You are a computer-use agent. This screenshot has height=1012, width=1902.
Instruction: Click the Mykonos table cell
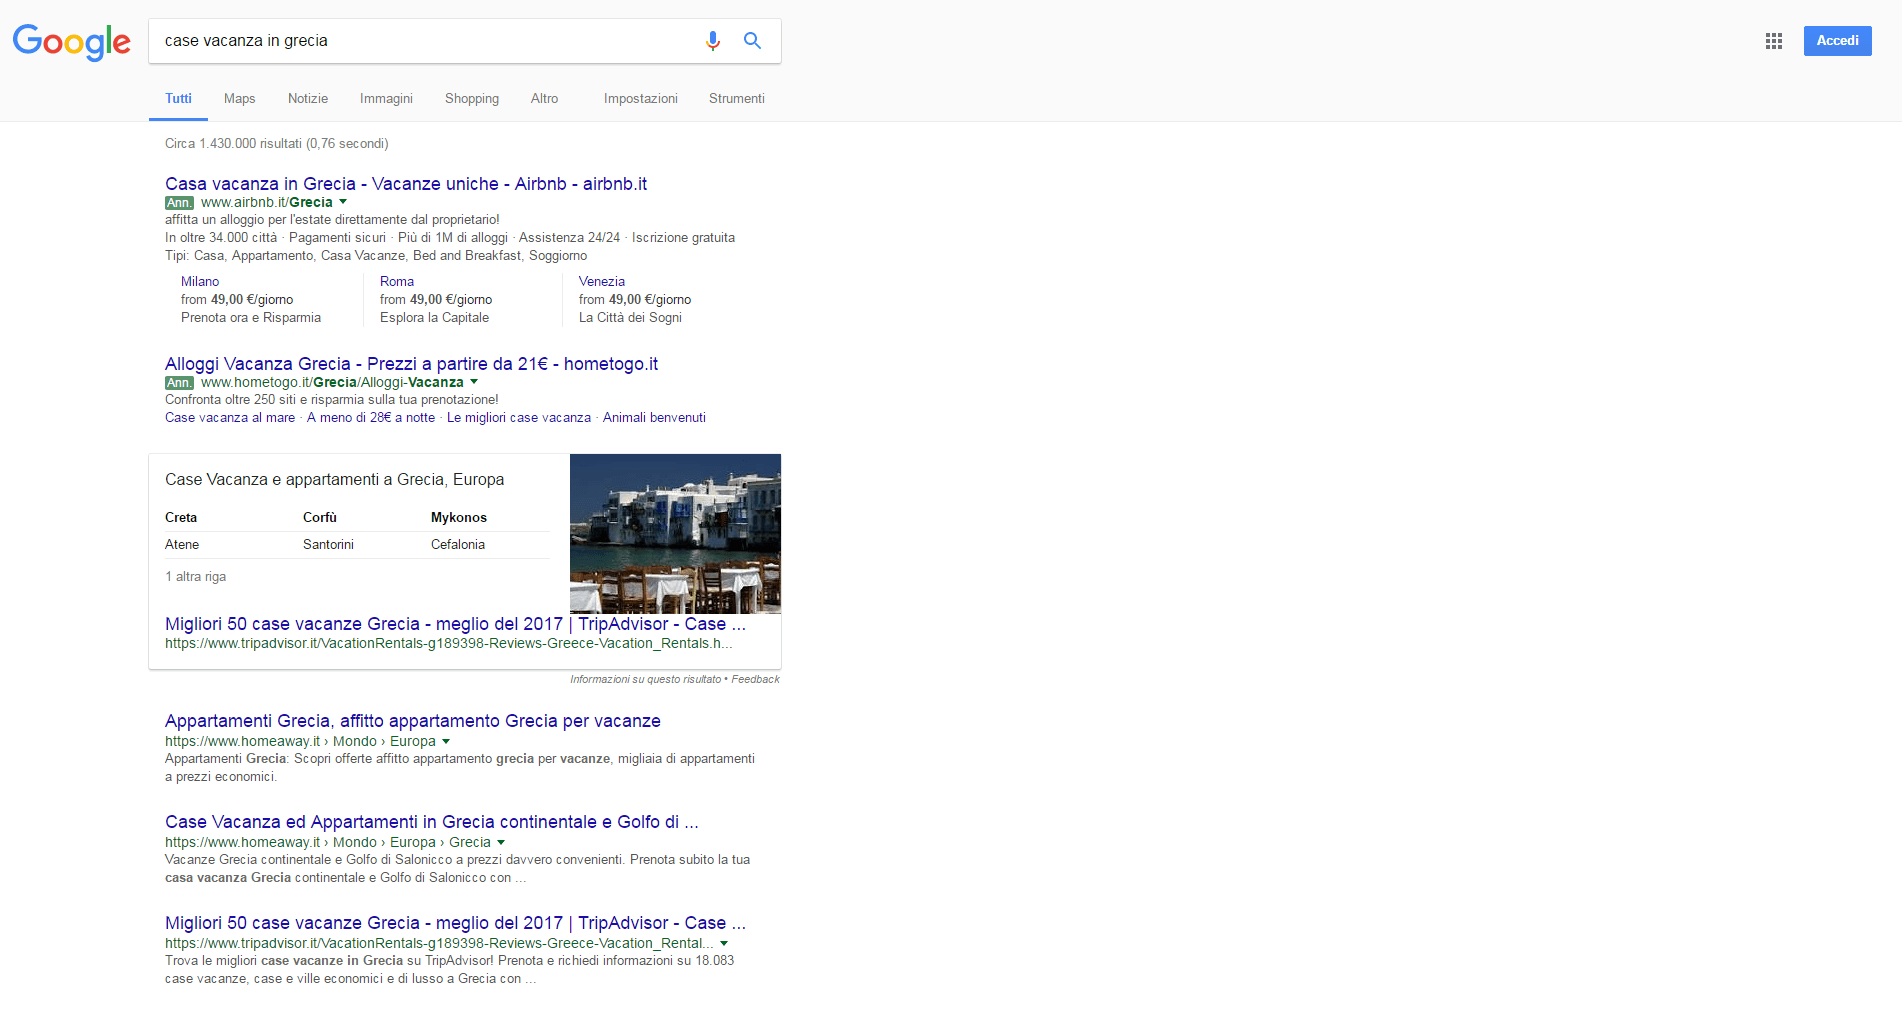coord(459,518)
